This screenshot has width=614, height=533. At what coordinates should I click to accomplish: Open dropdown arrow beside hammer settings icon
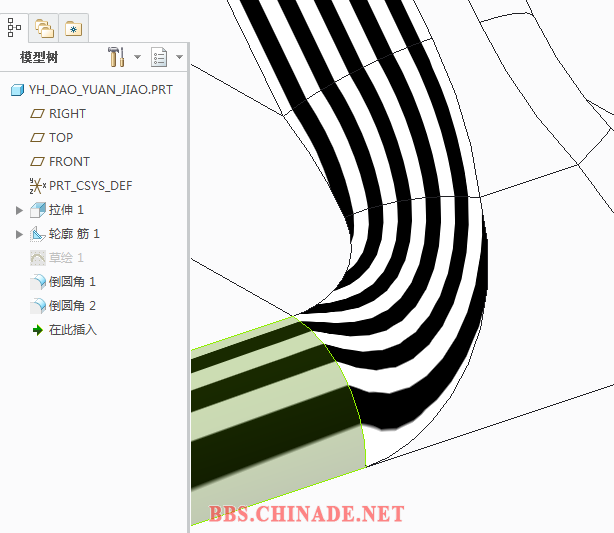click(x=137, y=57)
